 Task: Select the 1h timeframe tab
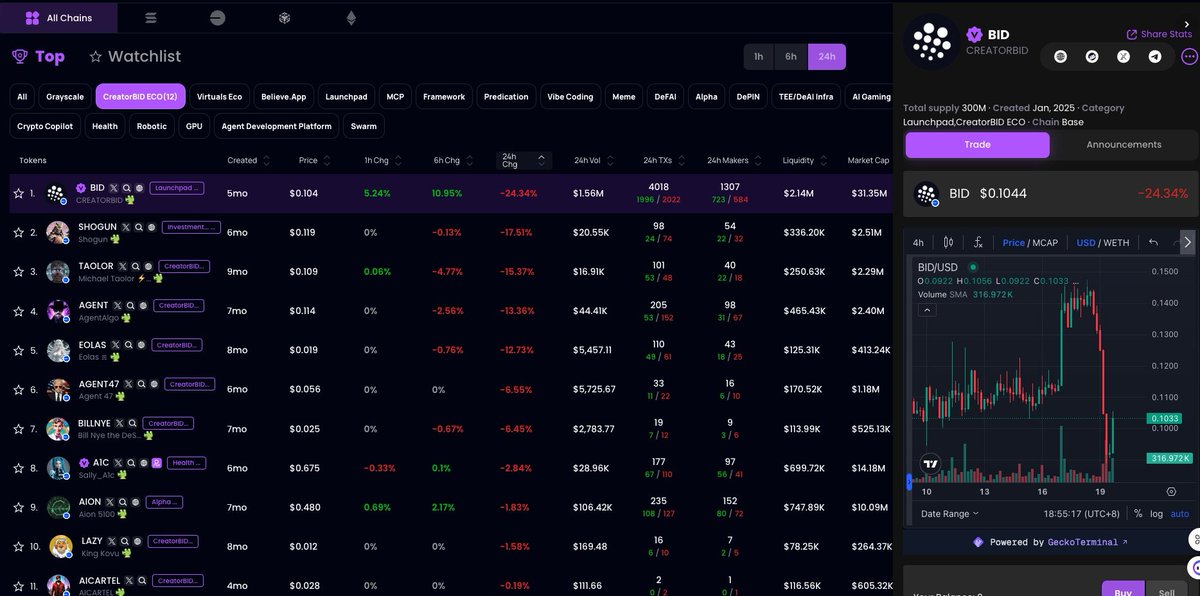[759, 57]
